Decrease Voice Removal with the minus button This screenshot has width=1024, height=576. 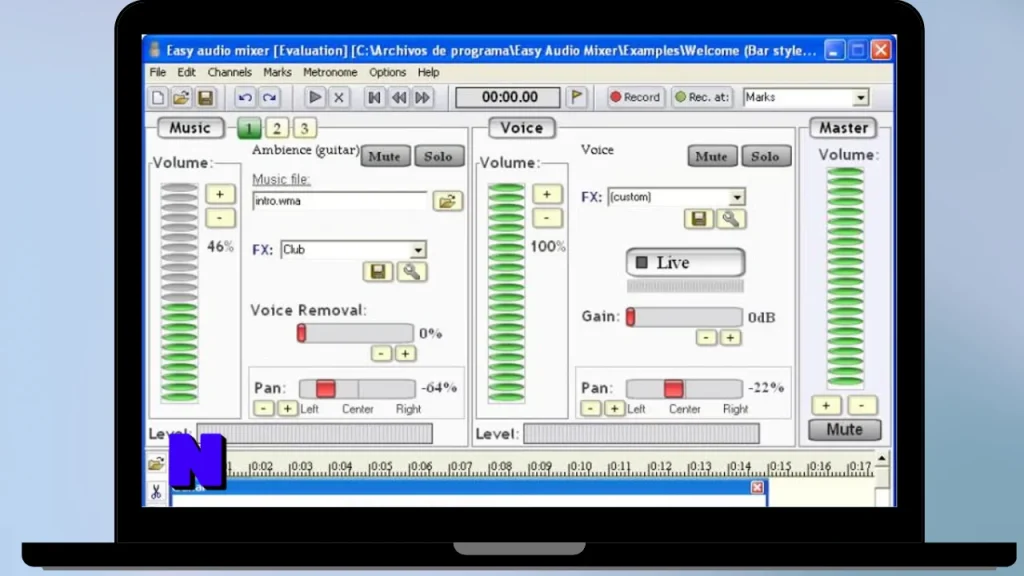click(381, 354)
